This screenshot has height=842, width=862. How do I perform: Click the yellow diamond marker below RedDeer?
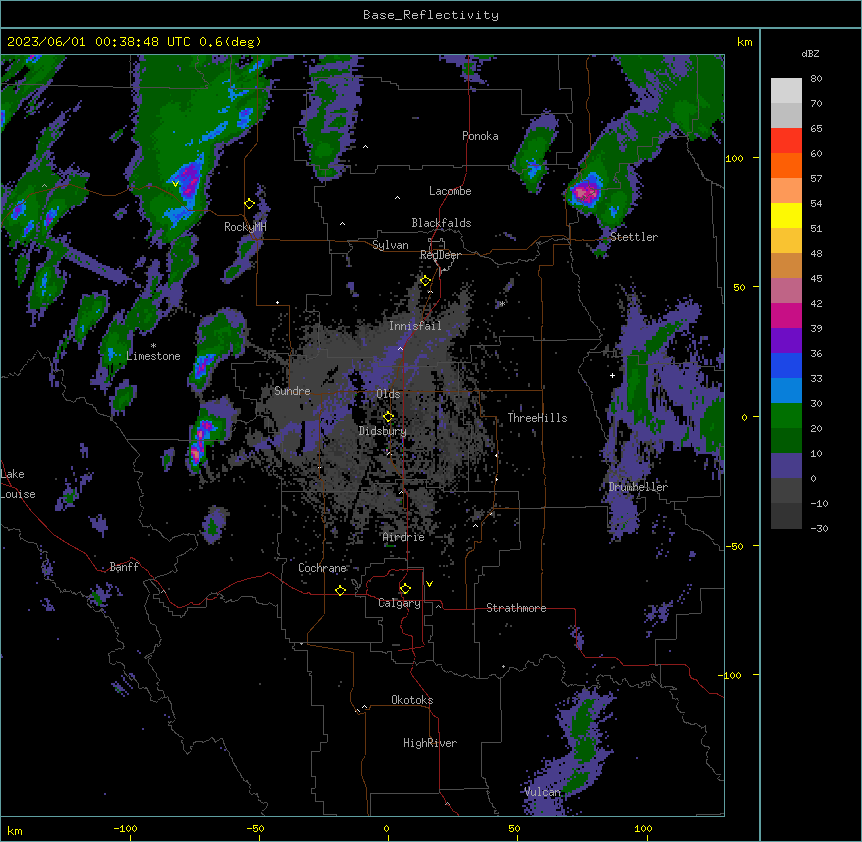point(426,281)
